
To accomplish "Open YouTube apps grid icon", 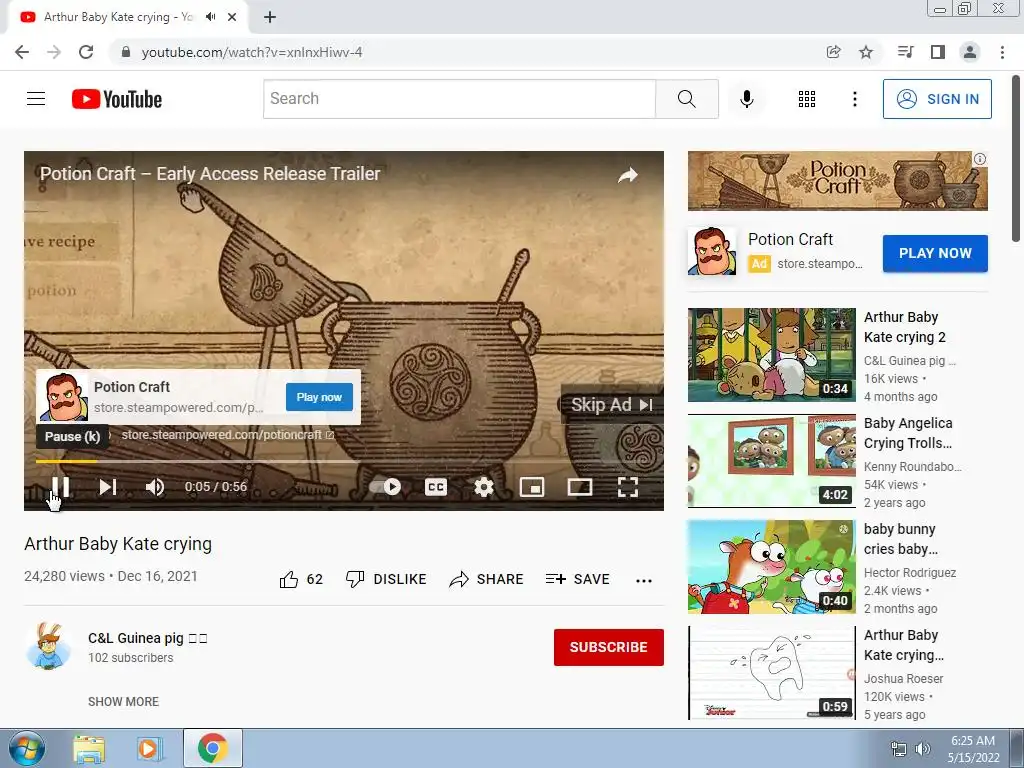I will [807, 99].
